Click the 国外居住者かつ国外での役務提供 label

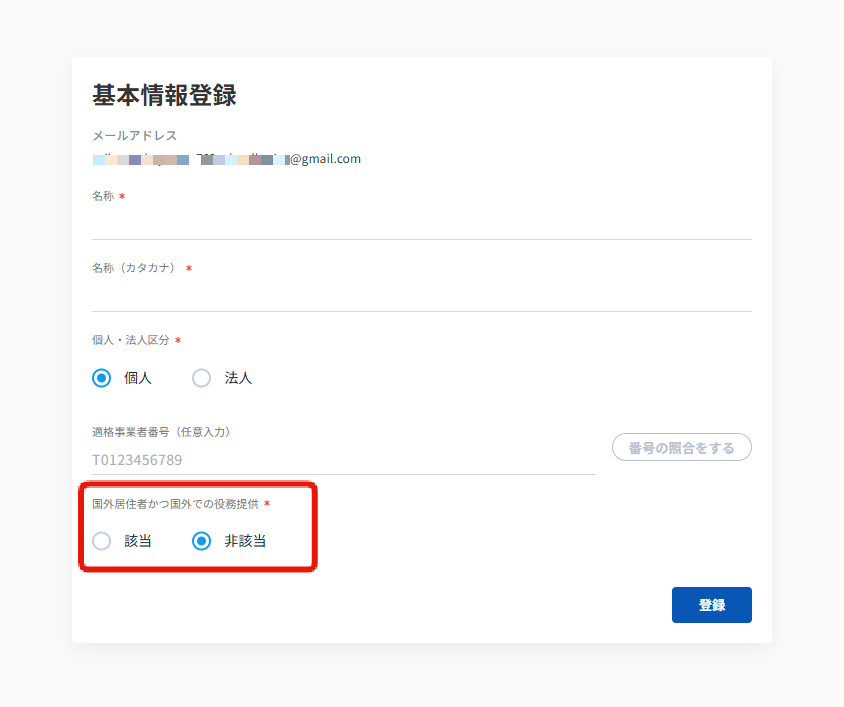(175, 504)
